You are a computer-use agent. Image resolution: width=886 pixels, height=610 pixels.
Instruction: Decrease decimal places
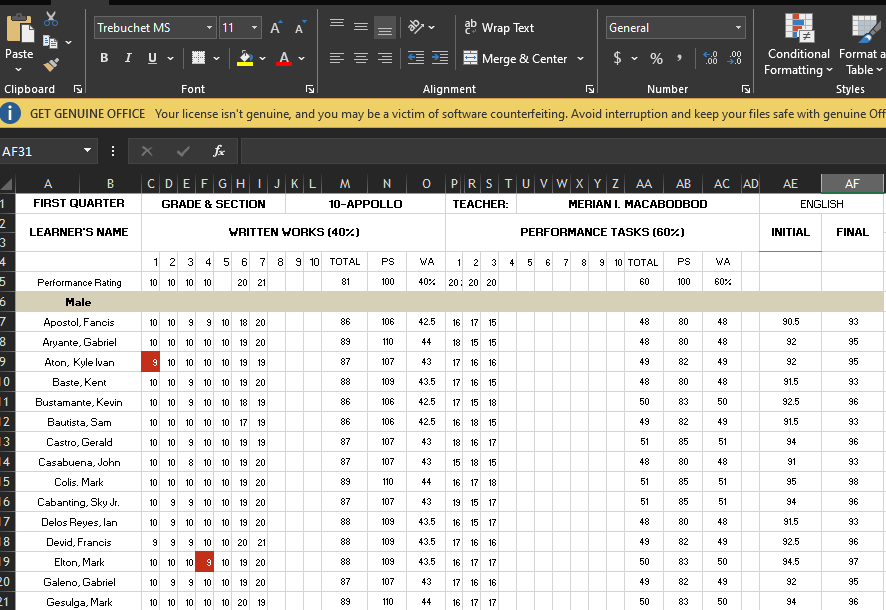[735, 58]
